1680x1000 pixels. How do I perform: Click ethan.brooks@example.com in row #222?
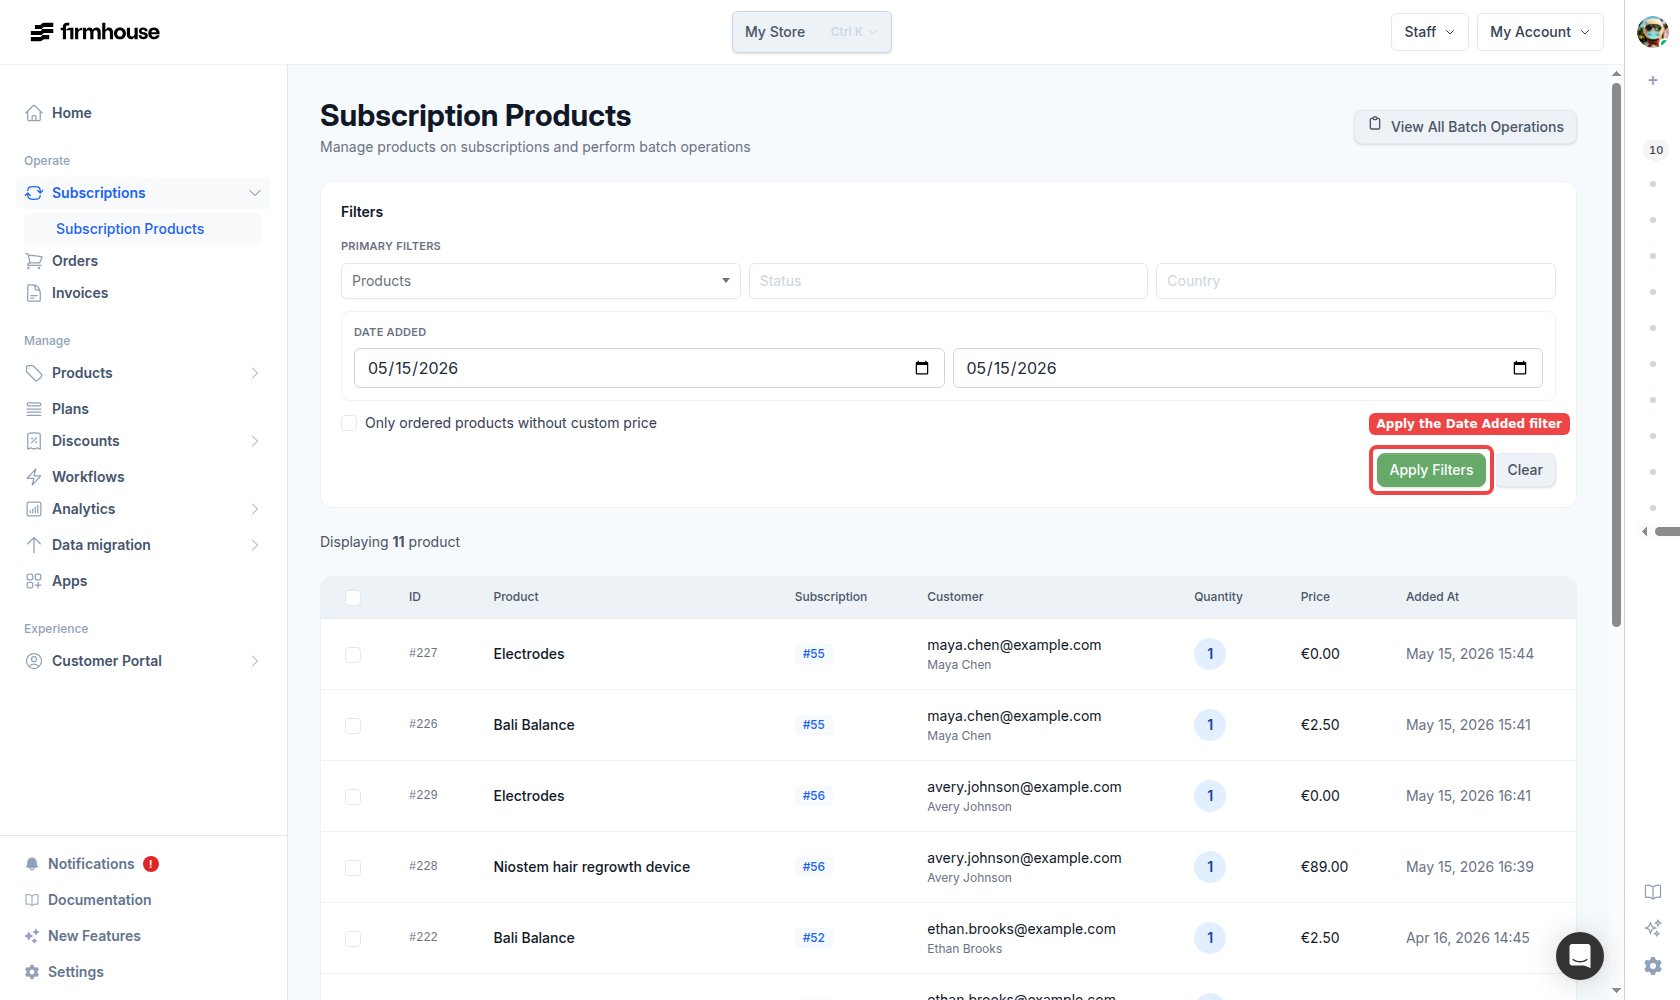point(1021,929)
